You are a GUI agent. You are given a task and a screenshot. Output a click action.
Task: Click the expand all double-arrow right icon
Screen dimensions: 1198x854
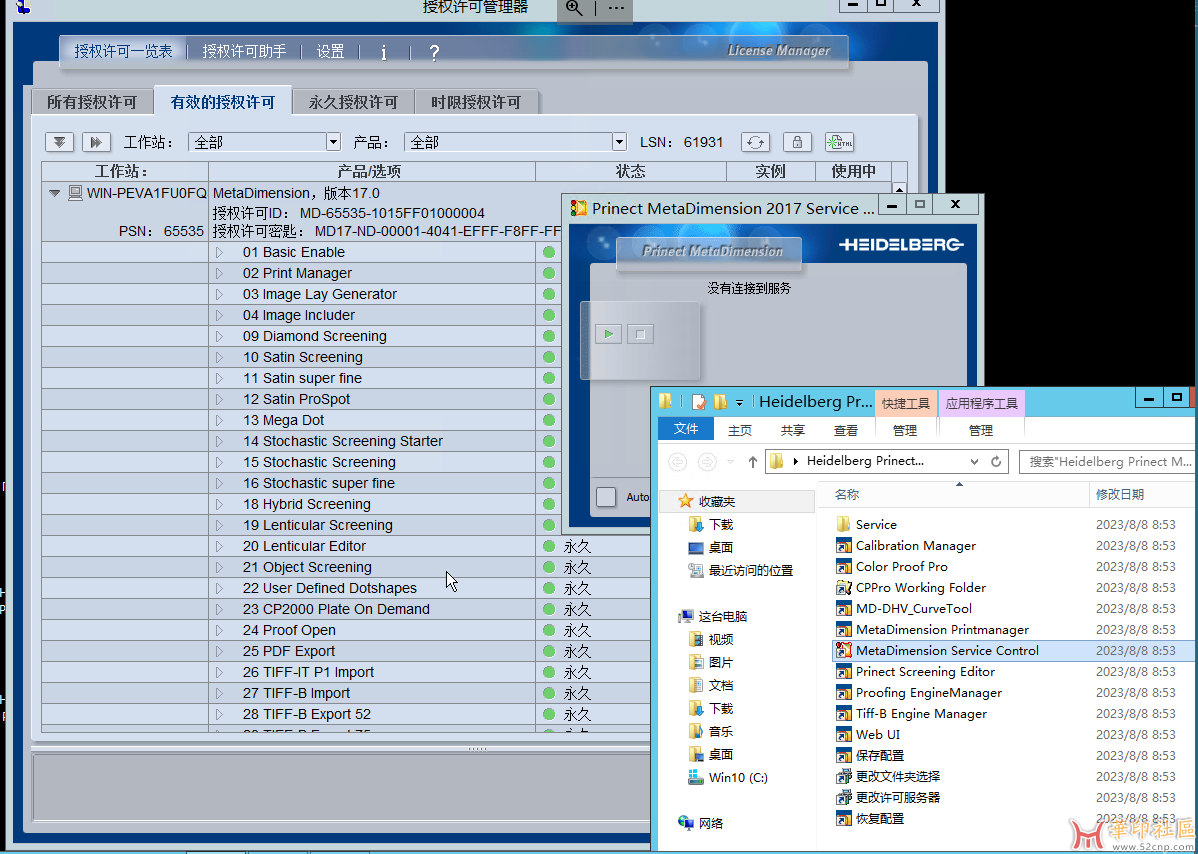click(x=96, y=143)
